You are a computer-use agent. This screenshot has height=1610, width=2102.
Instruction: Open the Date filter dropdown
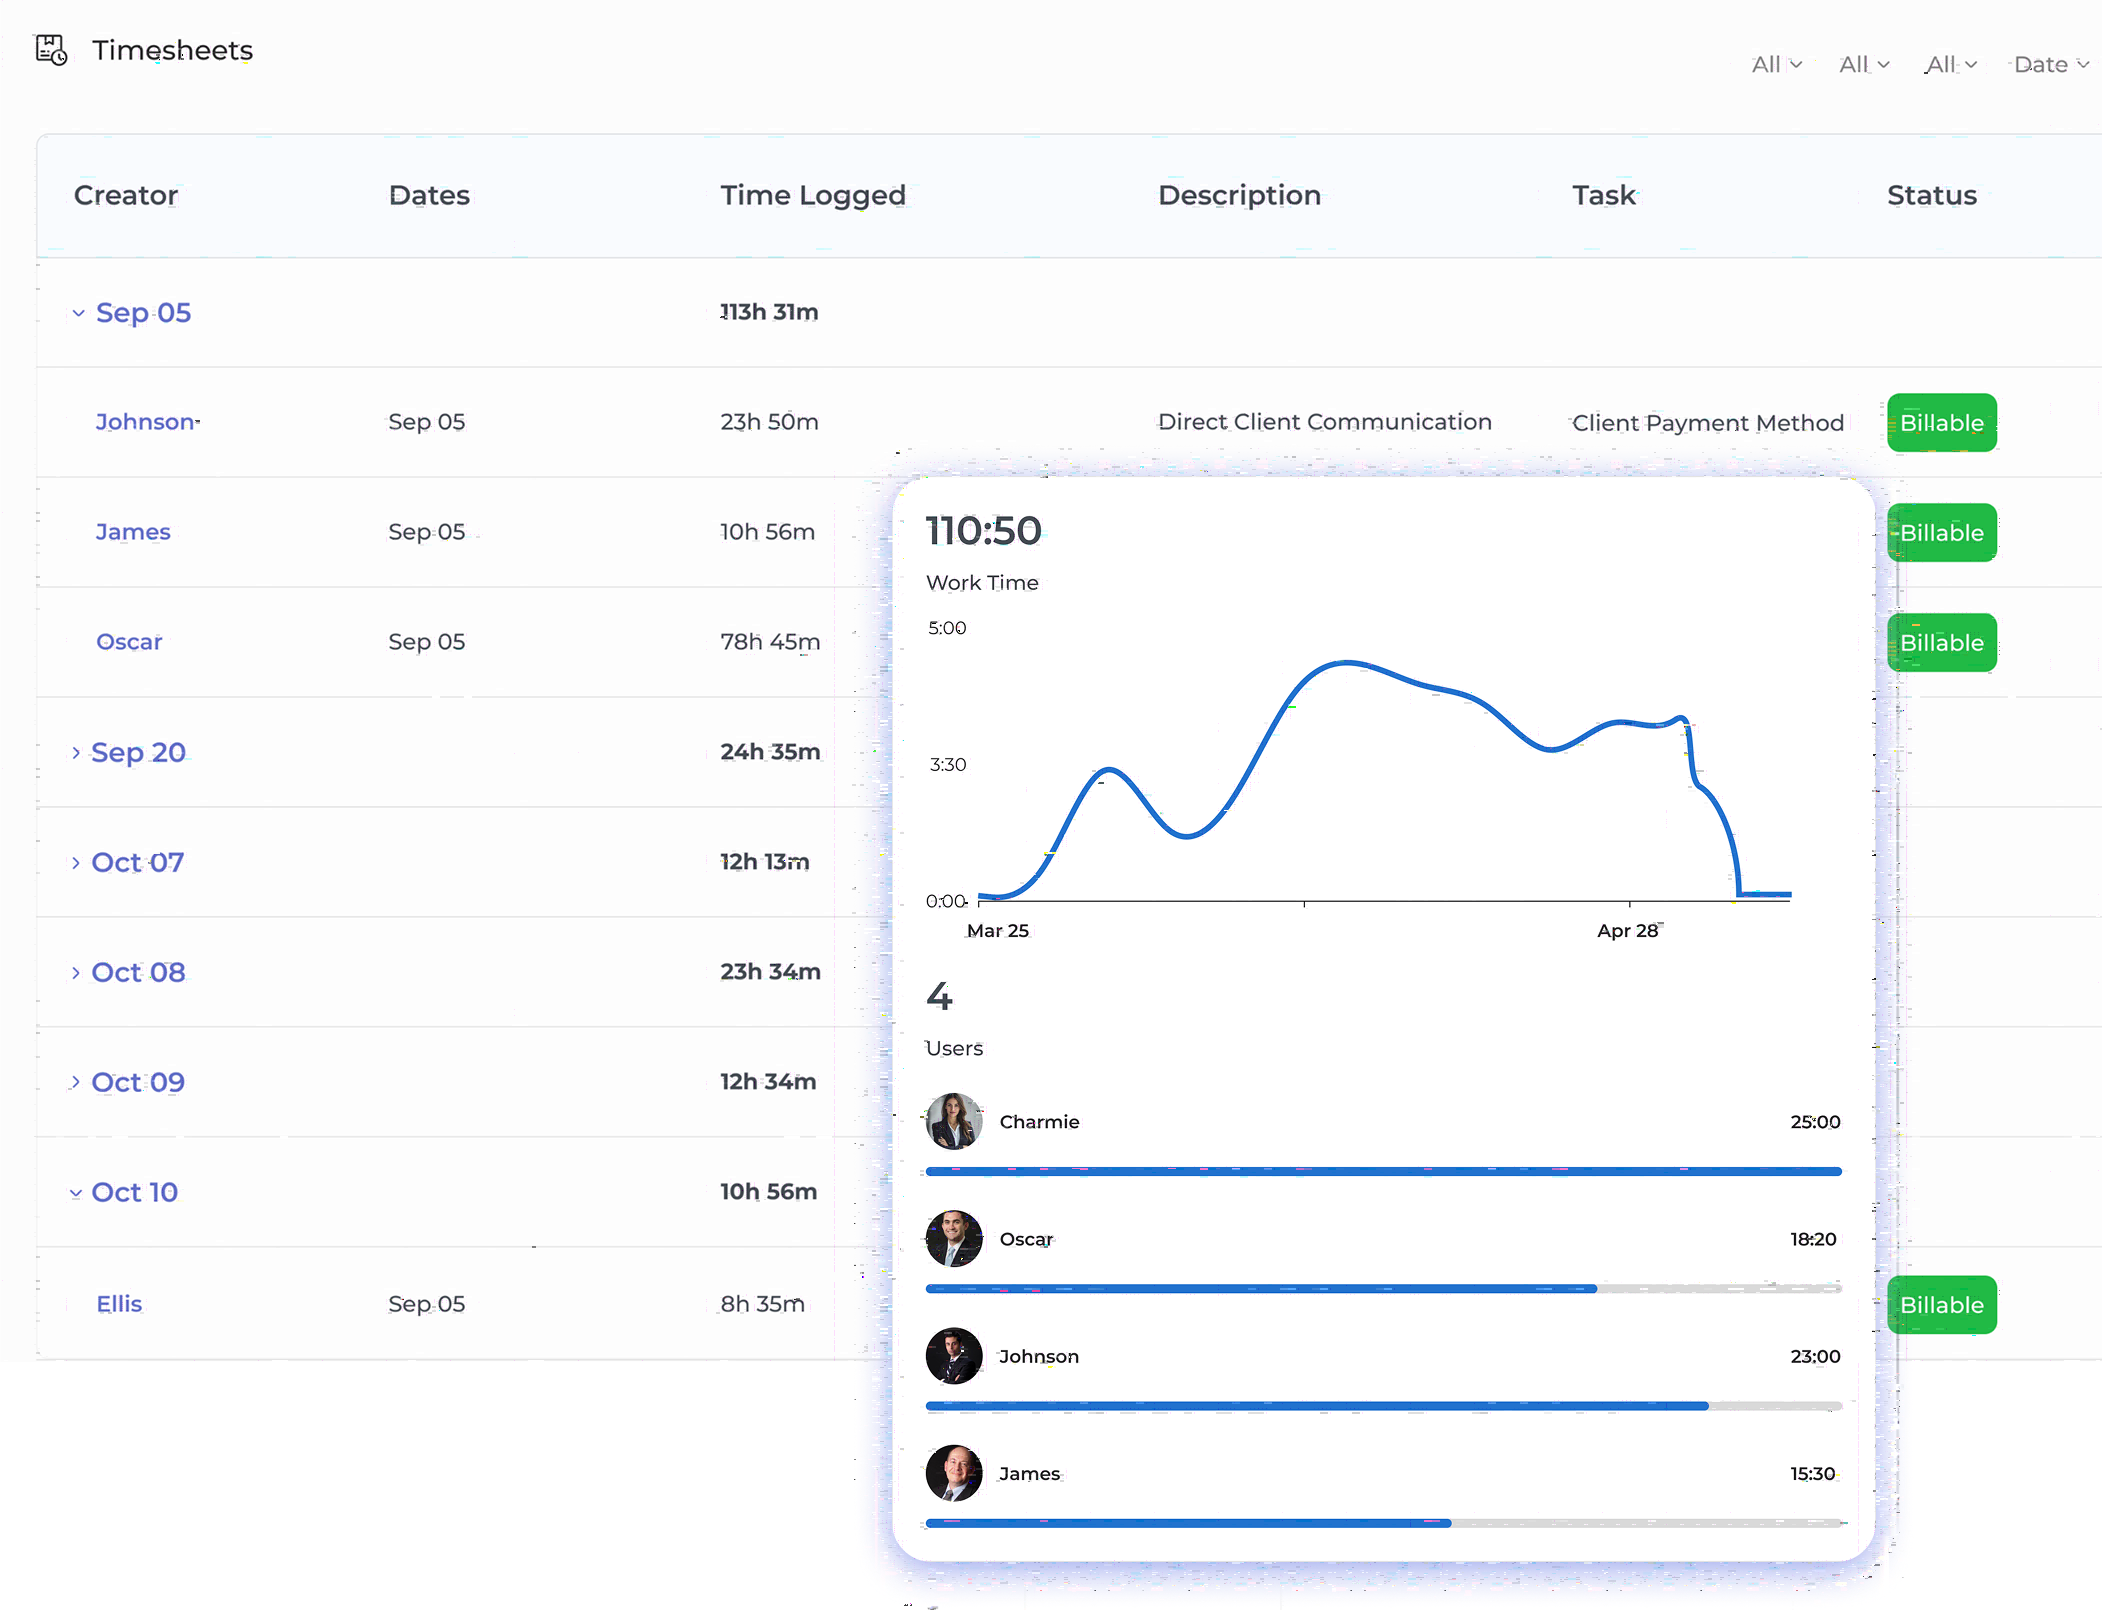click(2048, 63)
